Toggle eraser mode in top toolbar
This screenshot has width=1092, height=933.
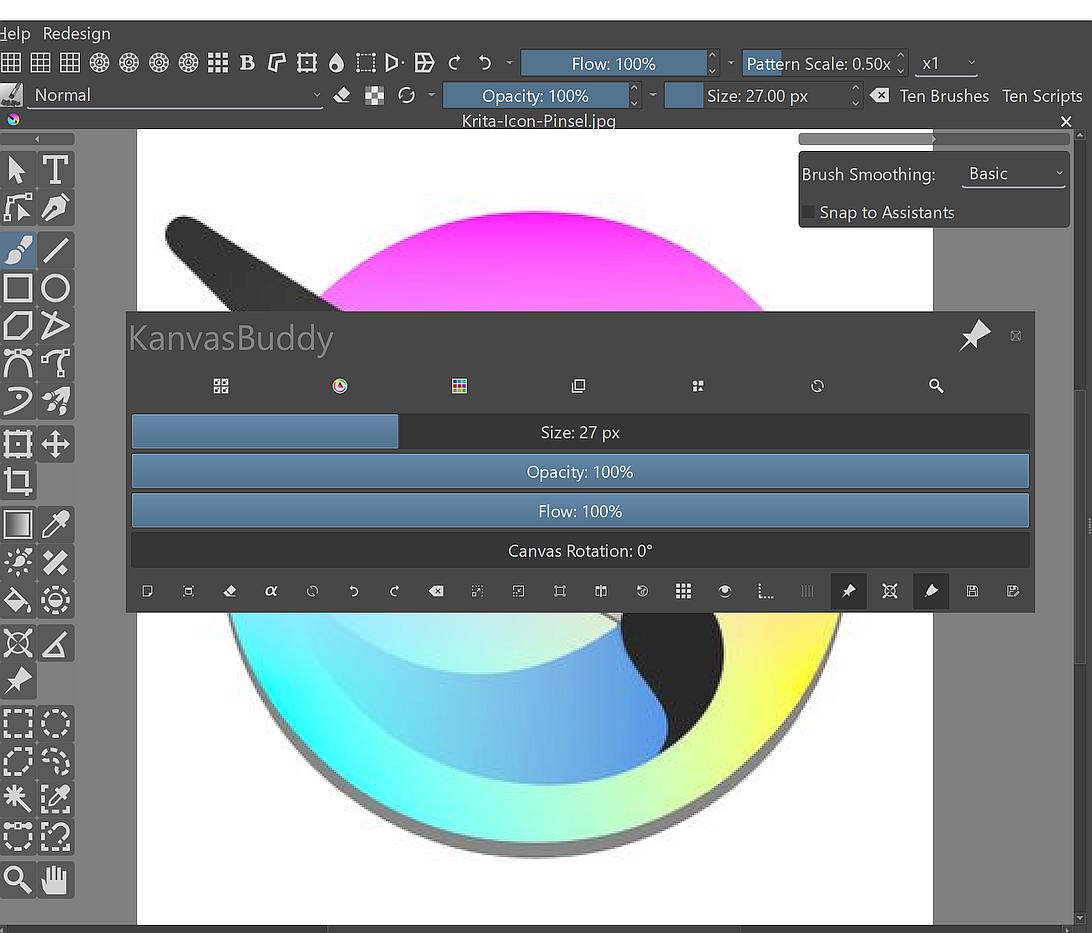click(342, 95)
